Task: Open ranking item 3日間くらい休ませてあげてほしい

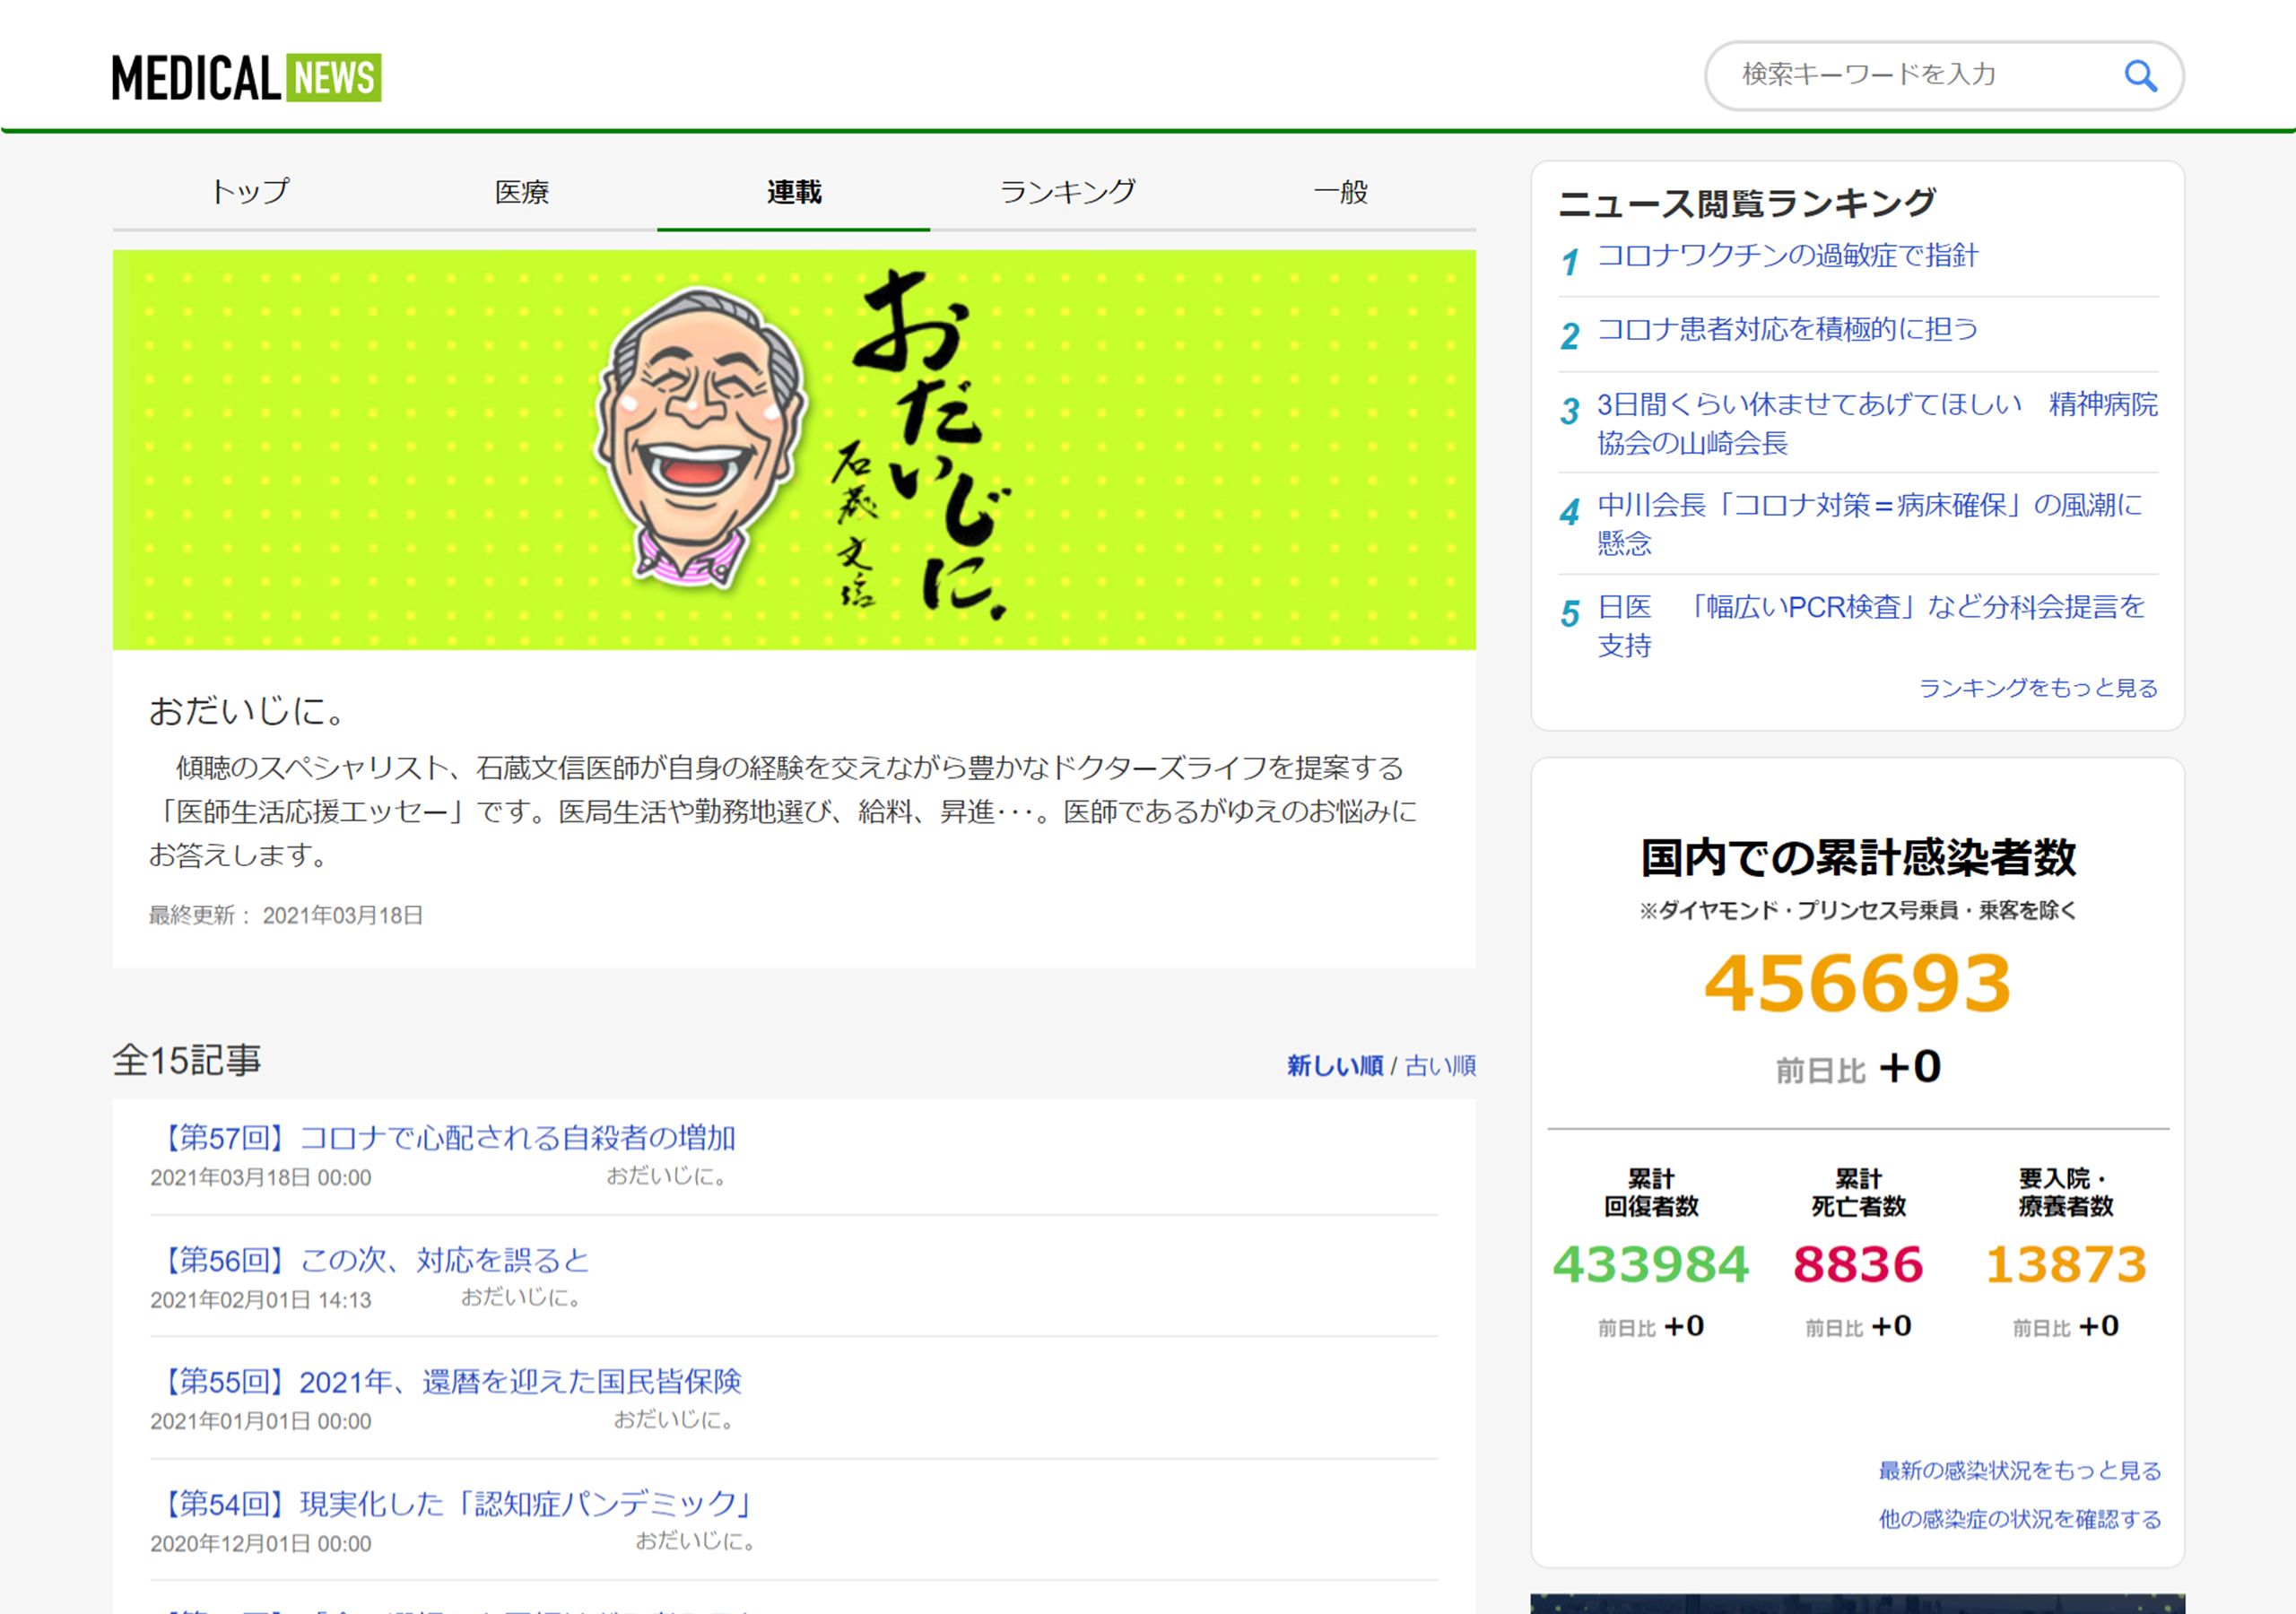Action: [1877, 423]
